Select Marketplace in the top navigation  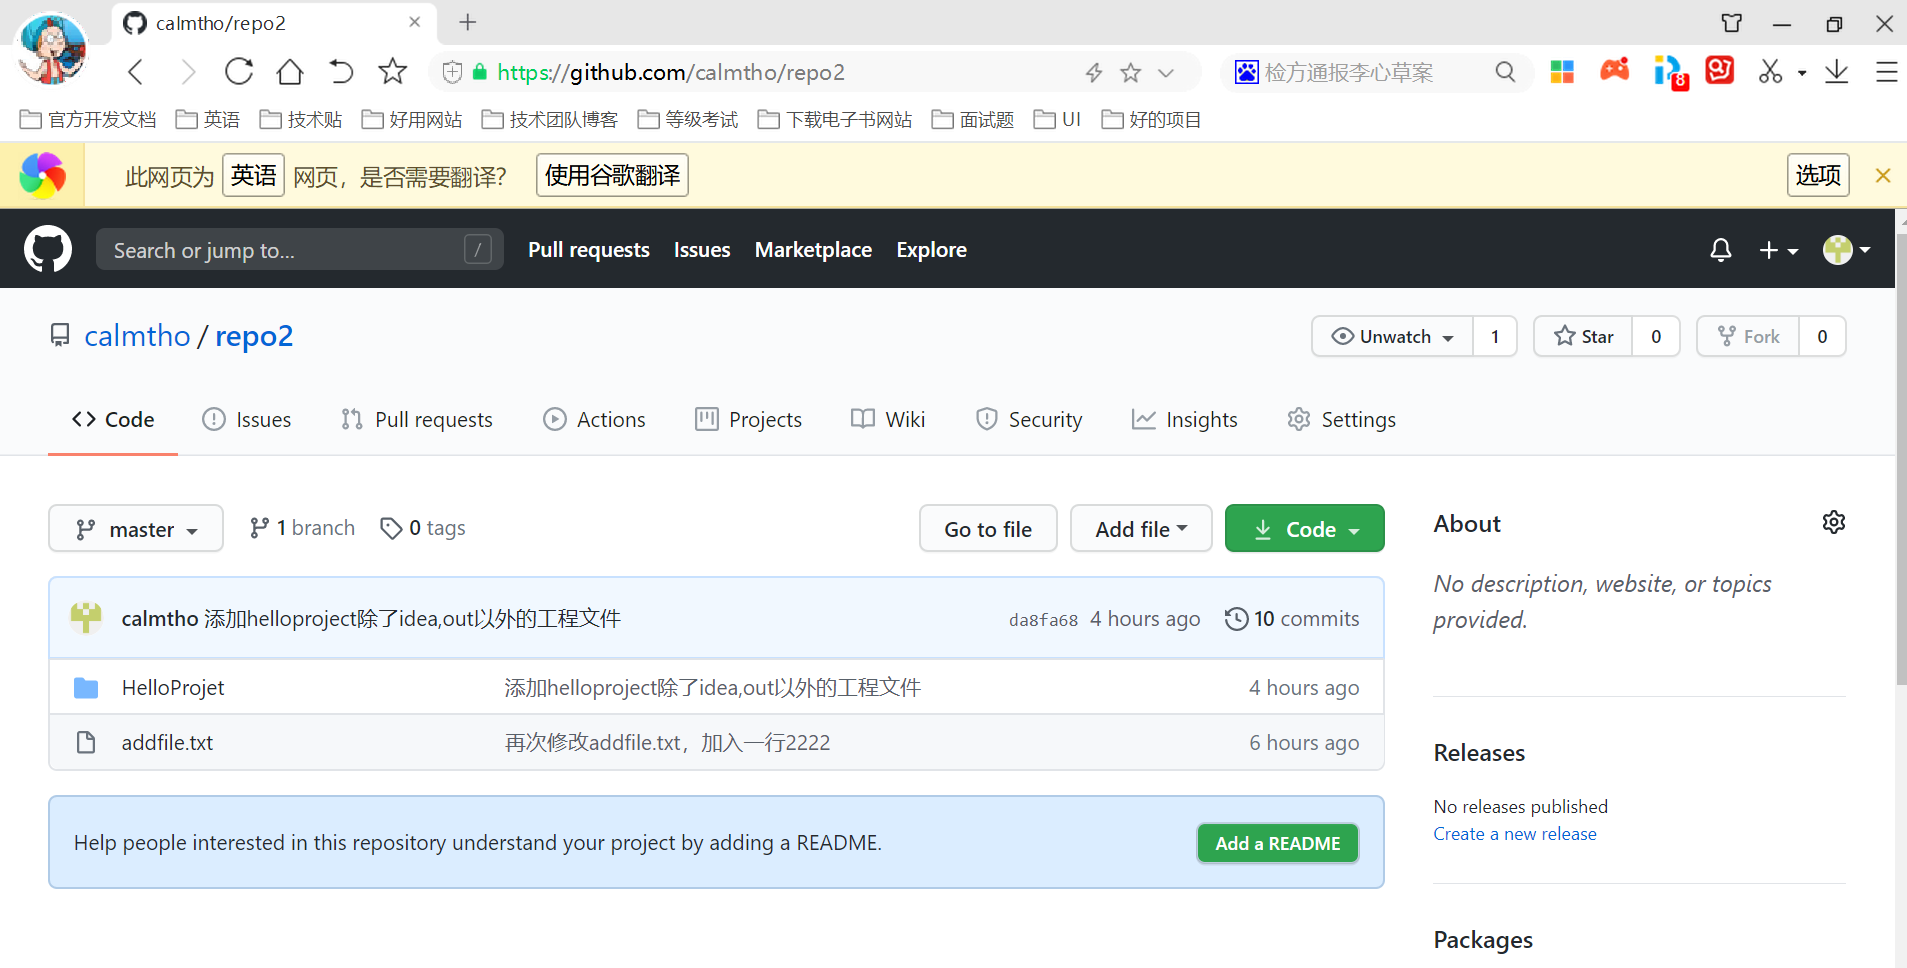(813, 249)
